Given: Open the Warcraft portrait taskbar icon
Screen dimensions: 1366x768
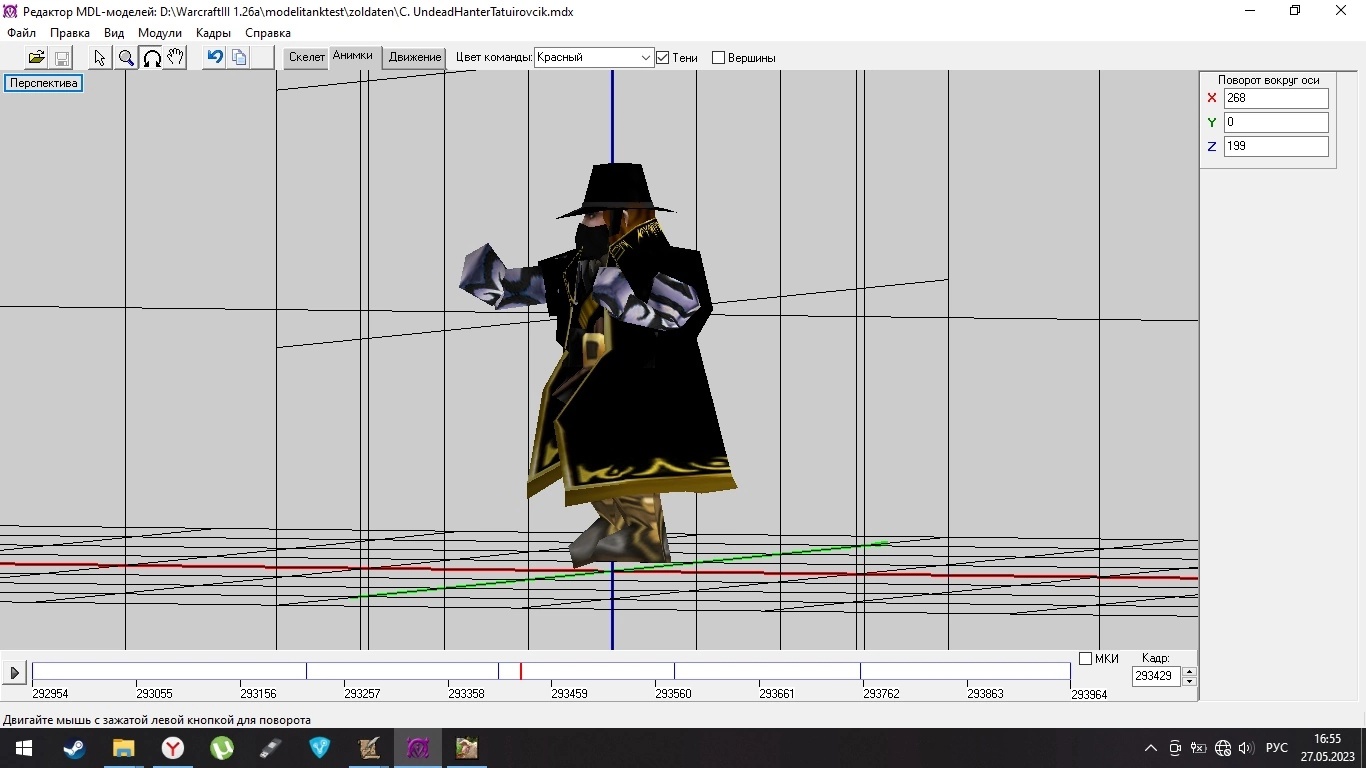Looking at the screenshot, I should pyautogui.click(x=466, y=748).
